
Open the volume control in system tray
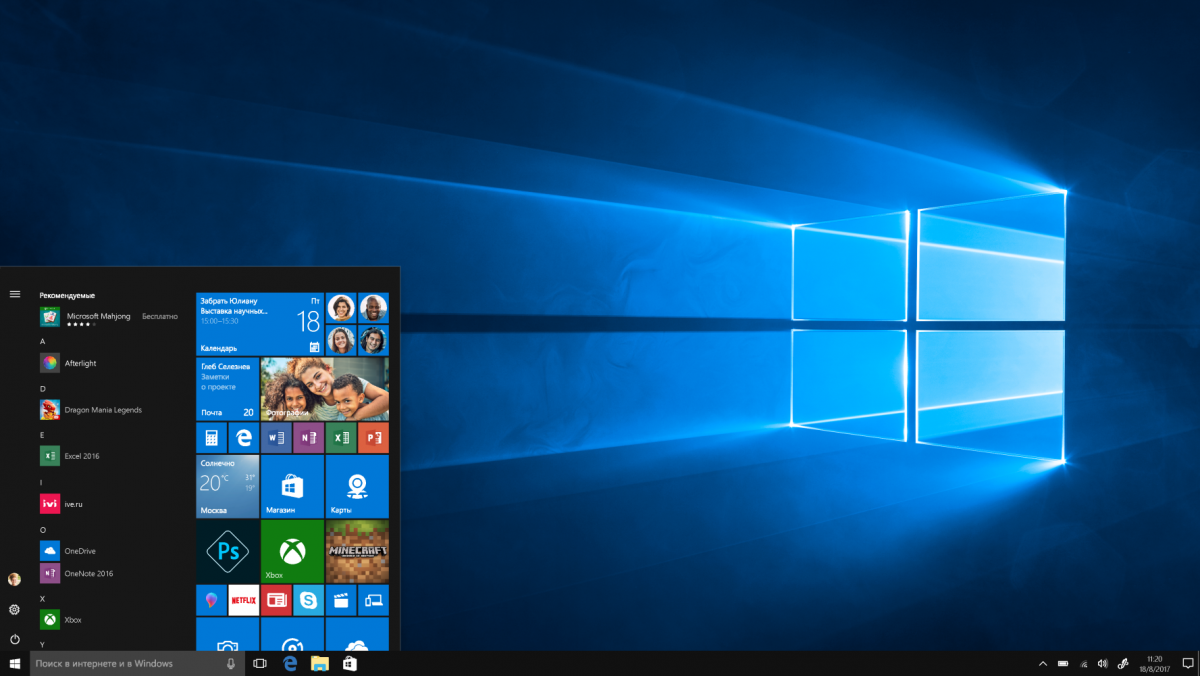click(x=1102, y=663)
